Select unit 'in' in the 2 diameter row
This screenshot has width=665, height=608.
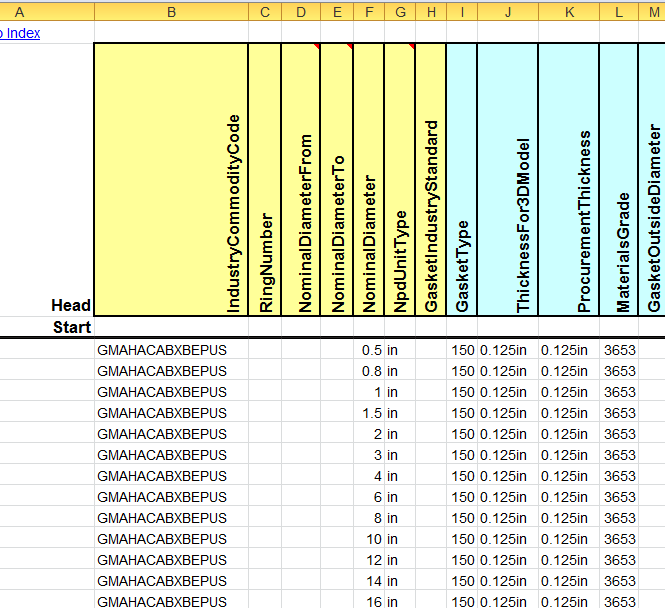pos(400,434)
